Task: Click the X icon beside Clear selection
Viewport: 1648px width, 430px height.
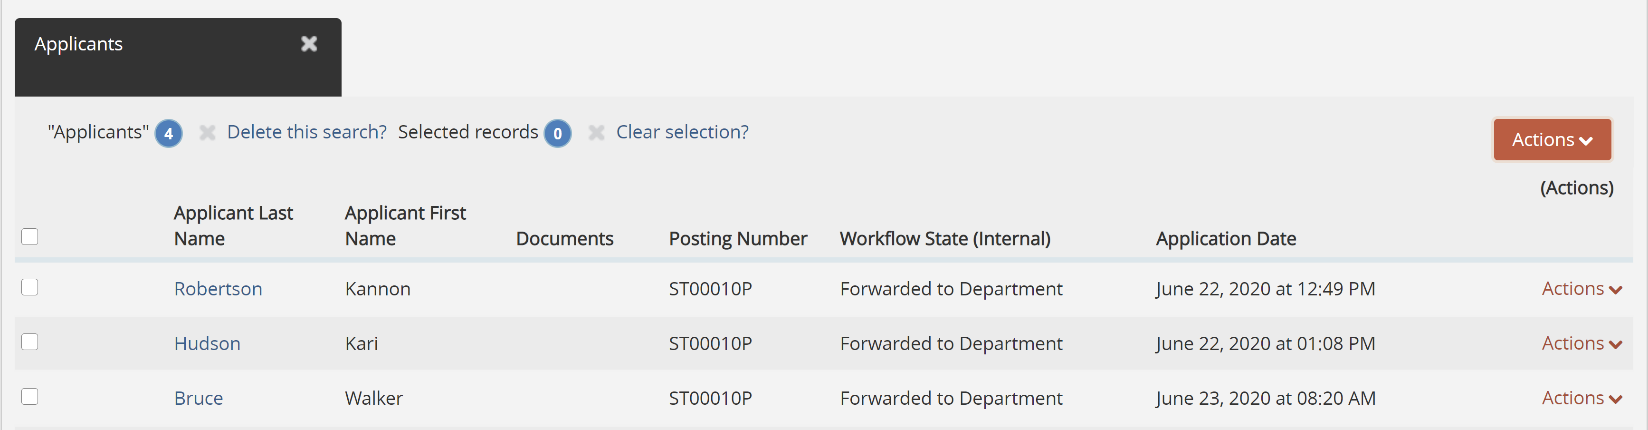Action: click(596, 133)
